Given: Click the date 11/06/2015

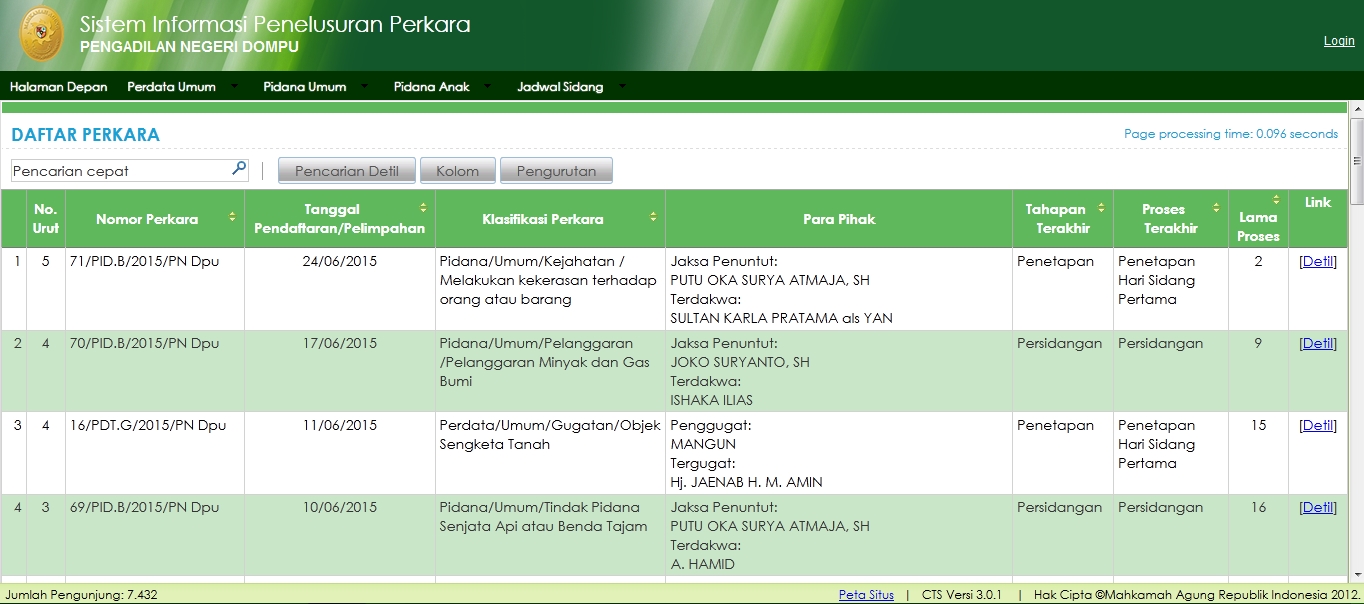Looking at the screenshot, I should (x=340, y=425).
